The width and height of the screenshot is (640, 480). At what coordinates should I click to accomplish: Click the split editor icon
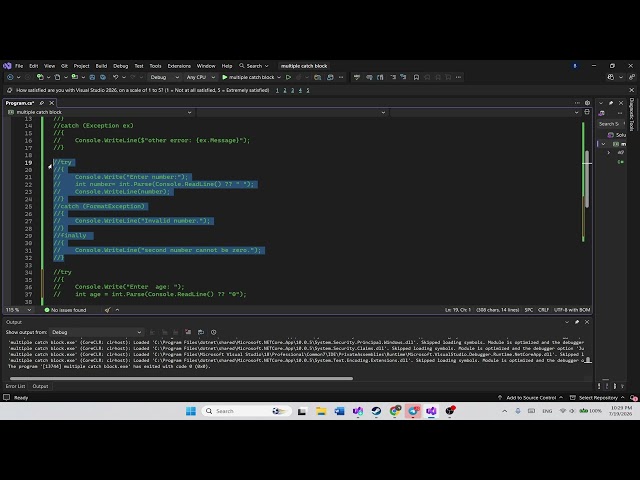point(587,112)
